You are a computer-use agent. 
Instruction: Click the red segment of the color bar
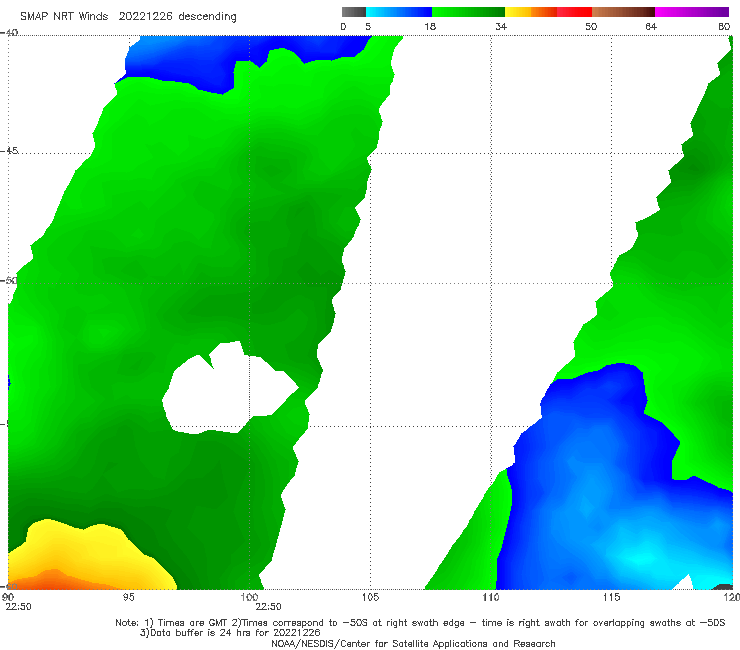[574, 12]
